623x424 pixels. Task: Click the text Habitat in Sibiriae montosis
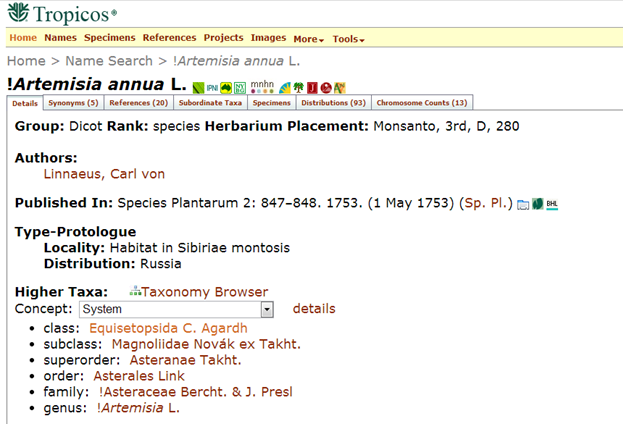click(x=200, y=248)
